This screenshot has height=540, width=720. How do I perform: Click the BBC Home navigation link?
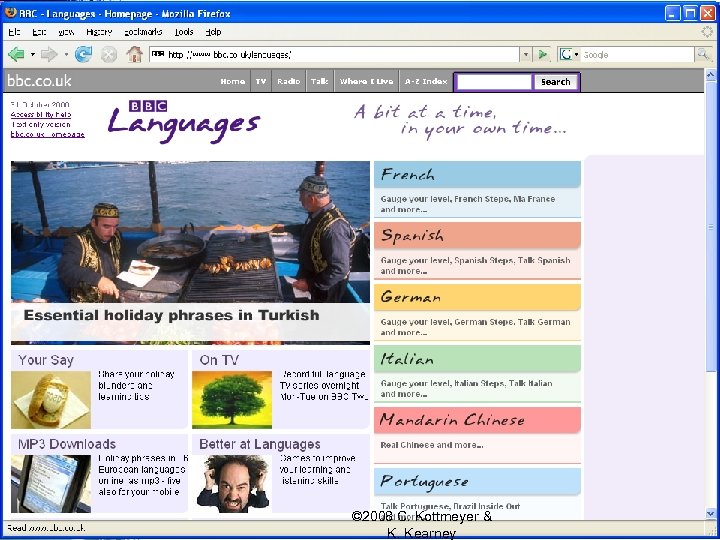coord(232,81)
